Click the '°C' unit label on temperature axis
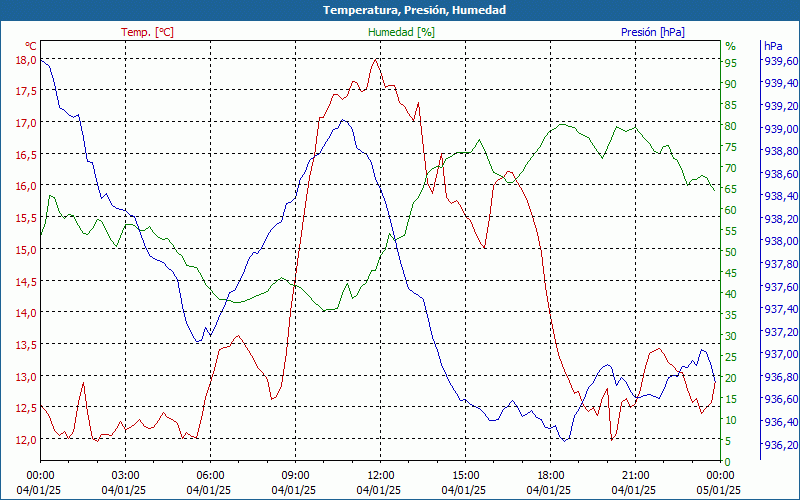The height and width of the screenshot is (500, 800). tap(31, 46)
